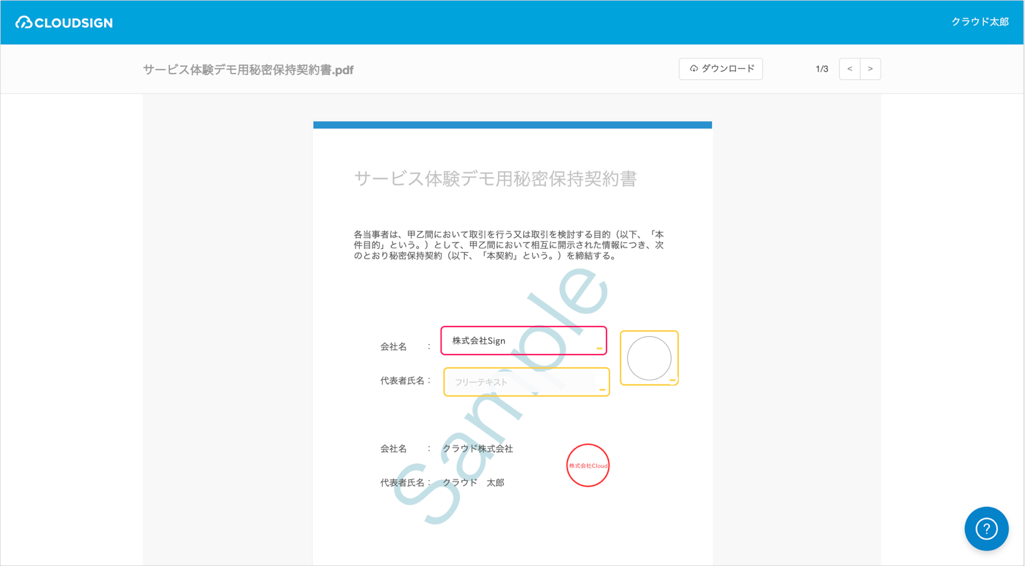Click the 会社名 label beside 株式会社Sign
Viewport: 1025px width, 566px height.
[x=394, y=346]
